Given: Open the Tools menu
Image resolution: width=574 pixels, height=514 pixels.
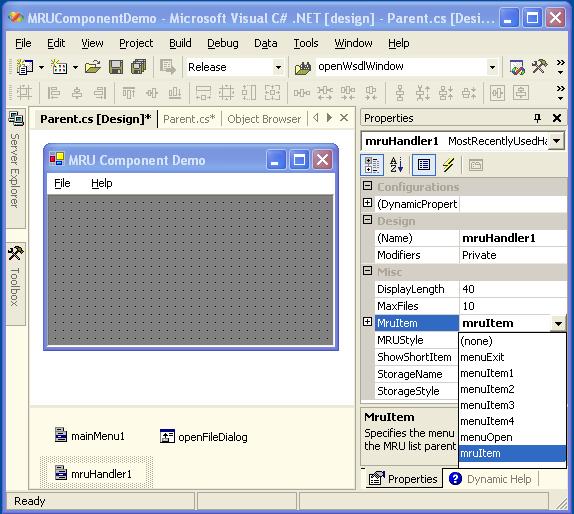Looking at the screenshot, I should [306, 43].
